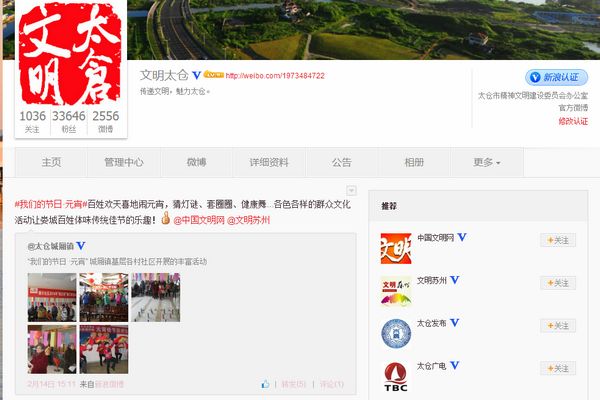Click the 推荐 panel header

[478, 206]
